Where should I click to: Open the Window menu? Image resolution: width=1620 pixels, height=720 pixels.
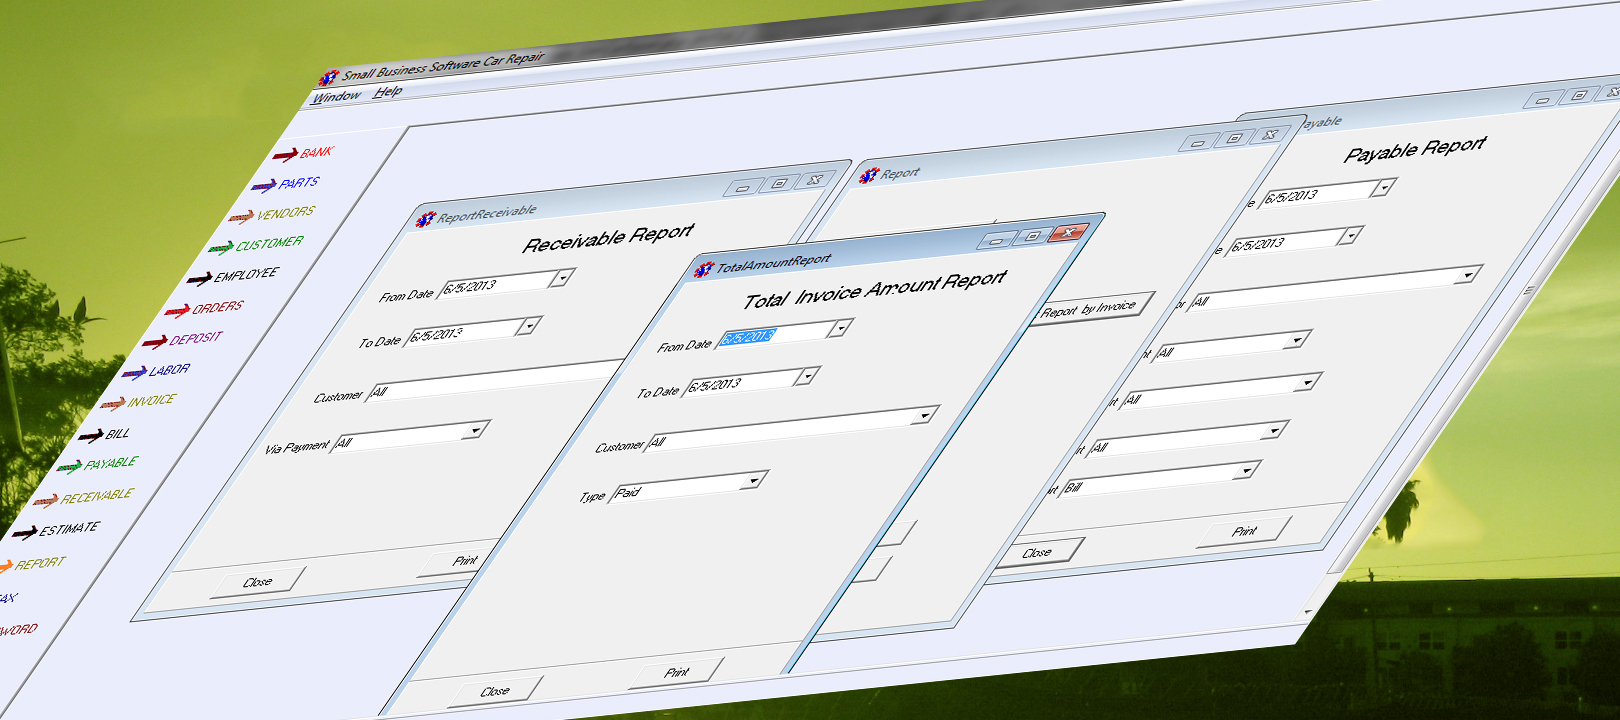click(x=336, y=97)
